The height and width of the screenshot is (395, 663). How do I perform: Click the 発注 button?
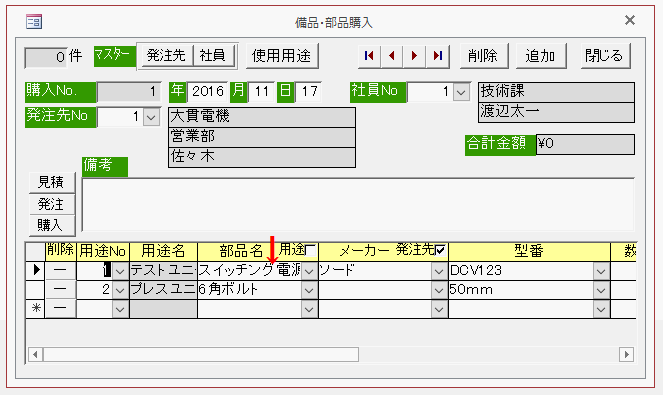[52, 204]
